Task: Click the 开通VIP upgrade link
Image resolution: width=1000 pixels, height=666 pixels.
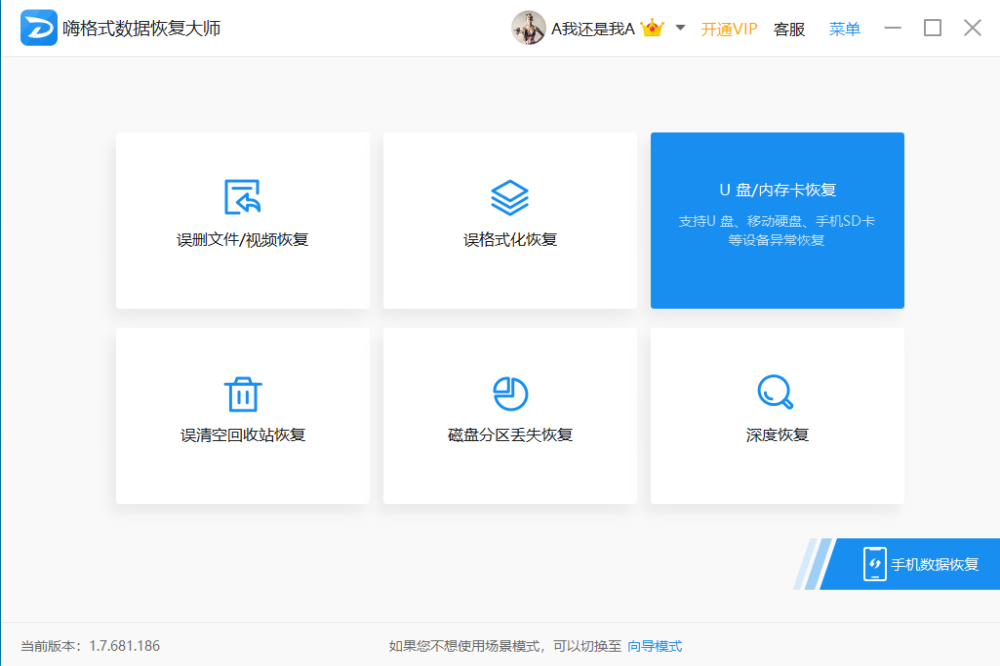Action: (729, 29)
